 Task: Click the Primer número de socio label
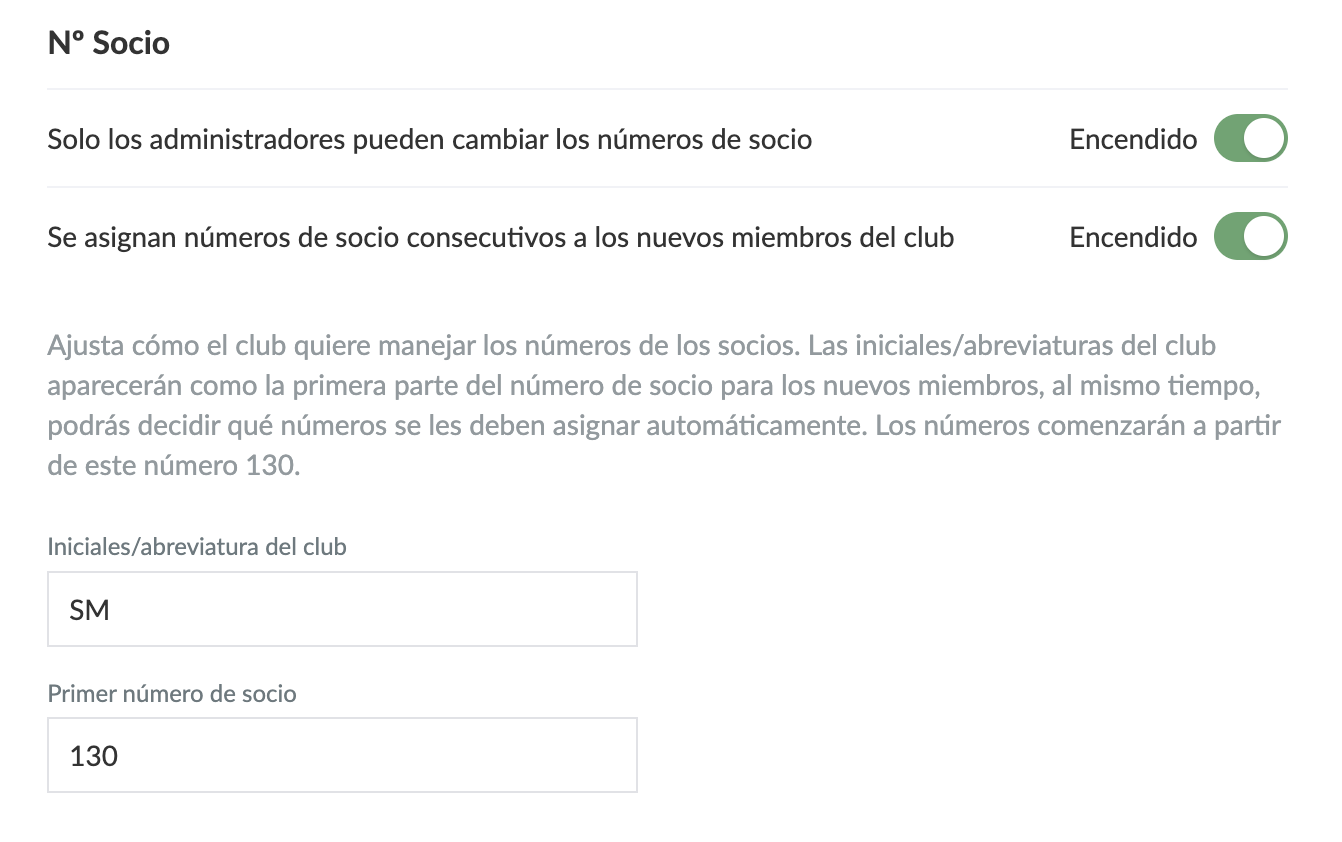point(172,693)
